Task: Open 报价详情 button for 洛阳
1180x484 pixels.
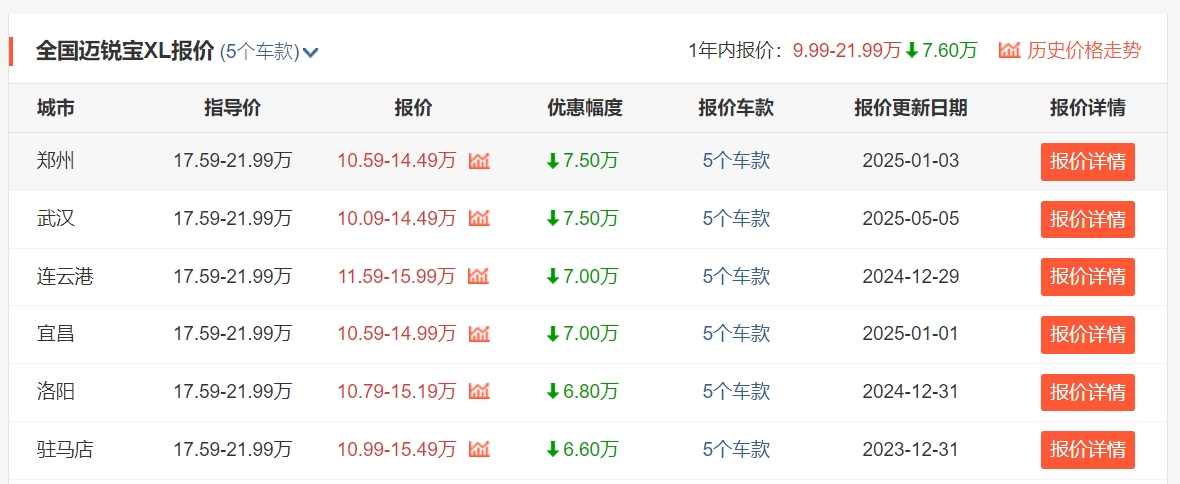Action: pos(1087,393)
